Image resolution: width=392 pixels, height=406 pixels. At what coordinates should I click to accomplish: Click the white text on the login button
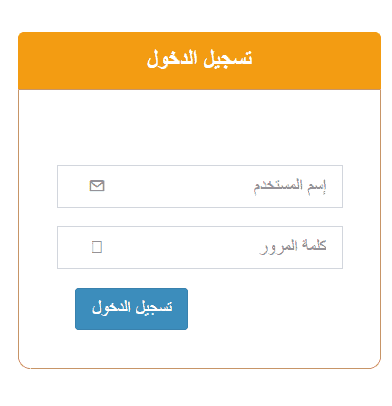click(132, 308)
